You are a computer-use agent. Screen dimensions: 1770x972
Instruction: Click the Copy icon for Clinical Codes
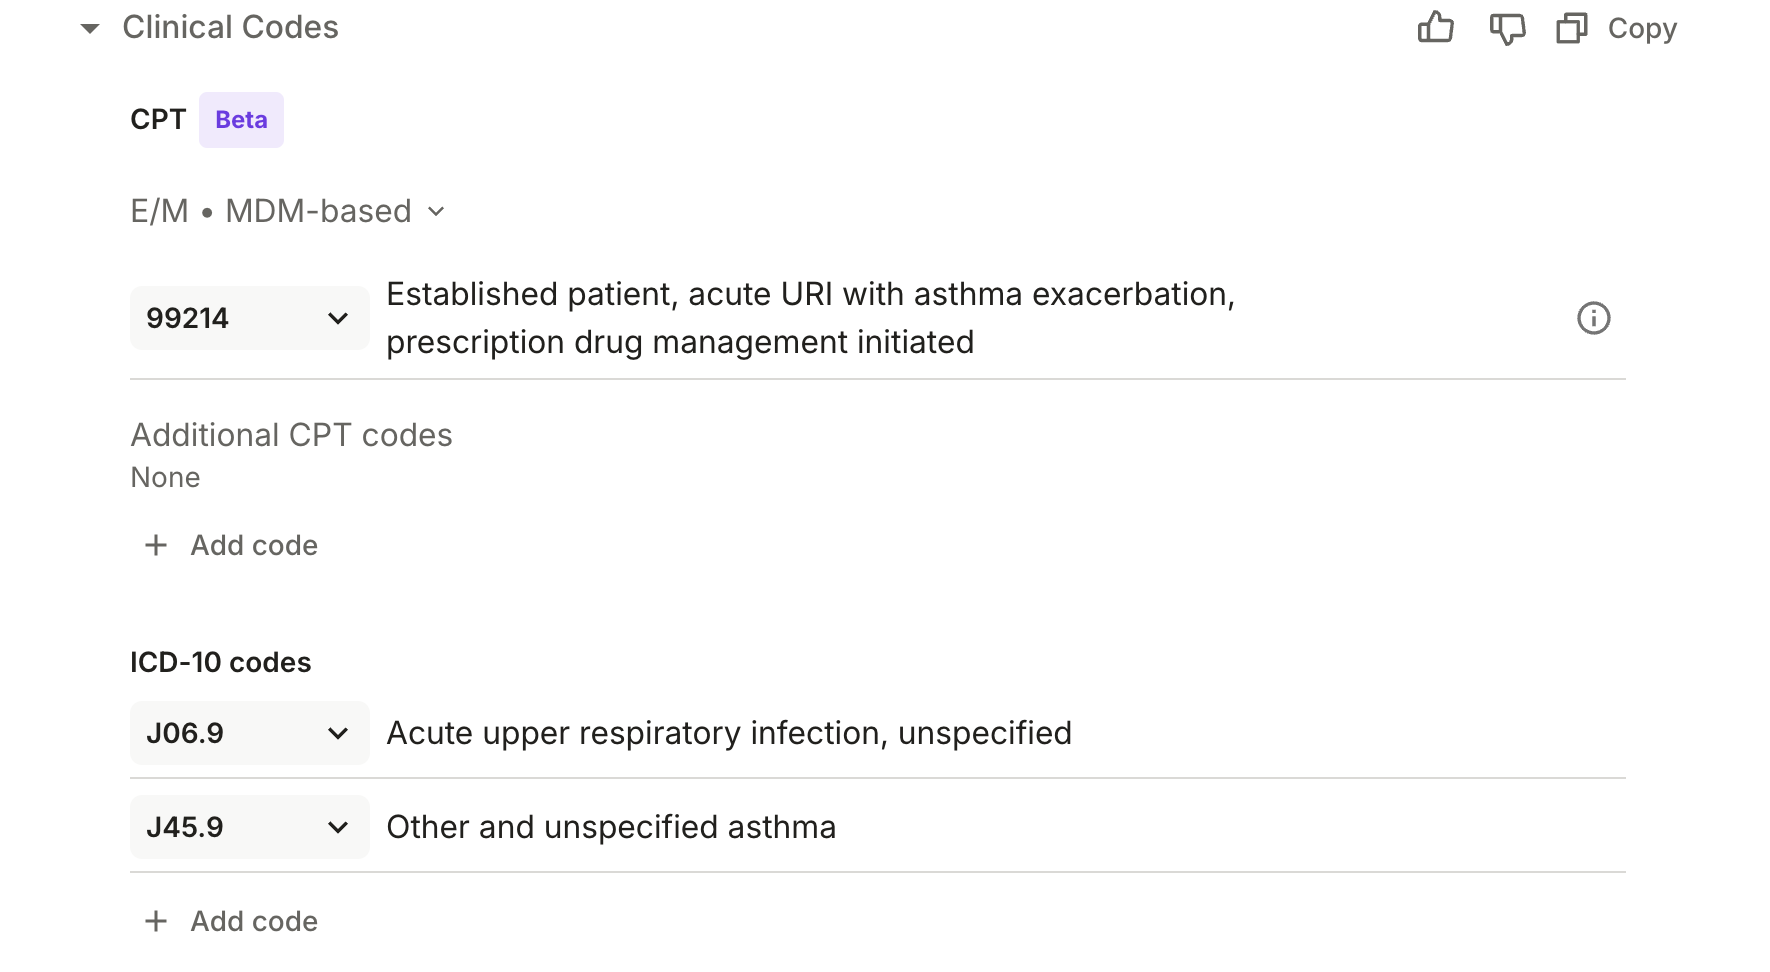point(1570,28)
